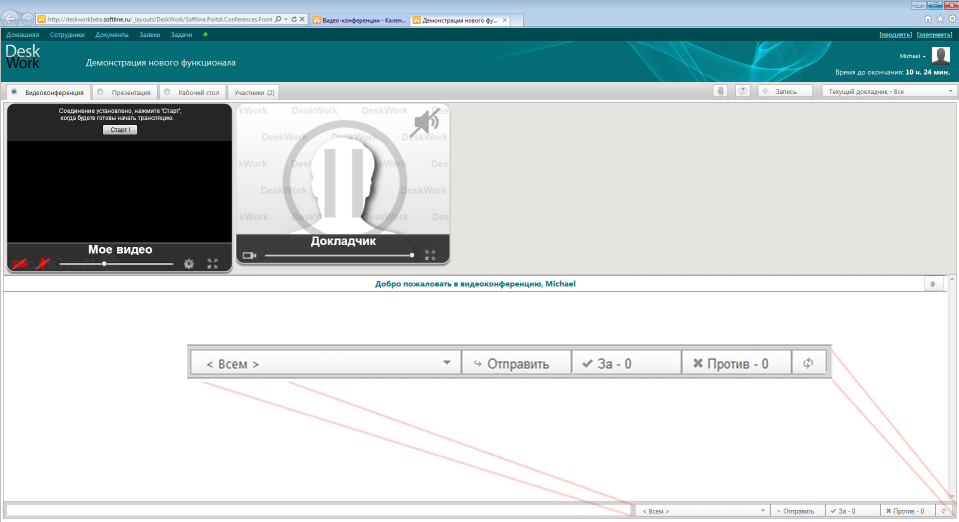Click the продлить link
Screen dimensions: 959x522
click(x=895, y=35)
